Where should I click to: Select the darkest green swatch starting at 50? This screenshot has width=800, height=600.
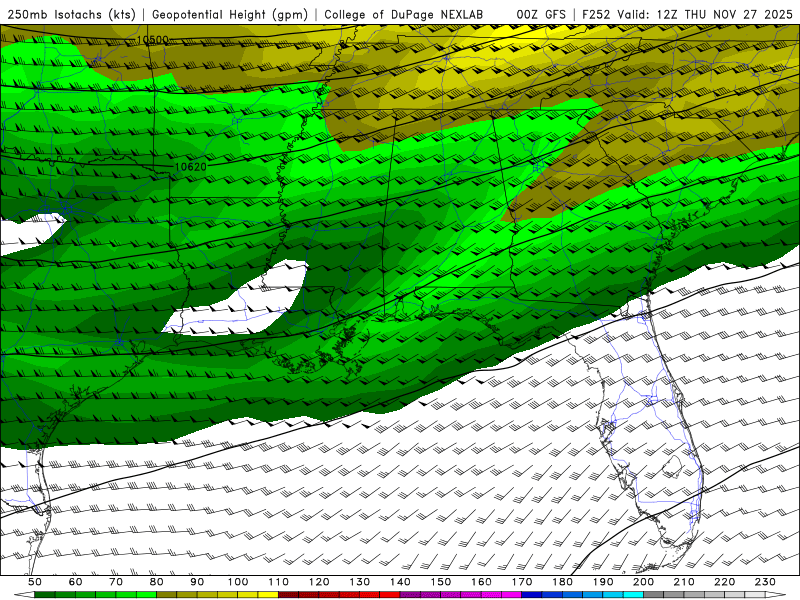pyautogui.click(x=45, y=595)
